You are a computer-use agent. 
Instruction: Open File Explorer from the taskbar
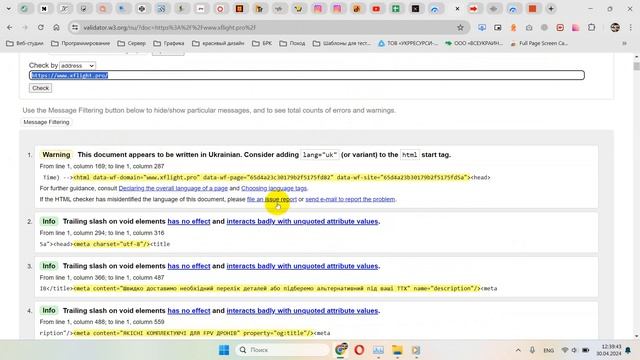[397, 350]
